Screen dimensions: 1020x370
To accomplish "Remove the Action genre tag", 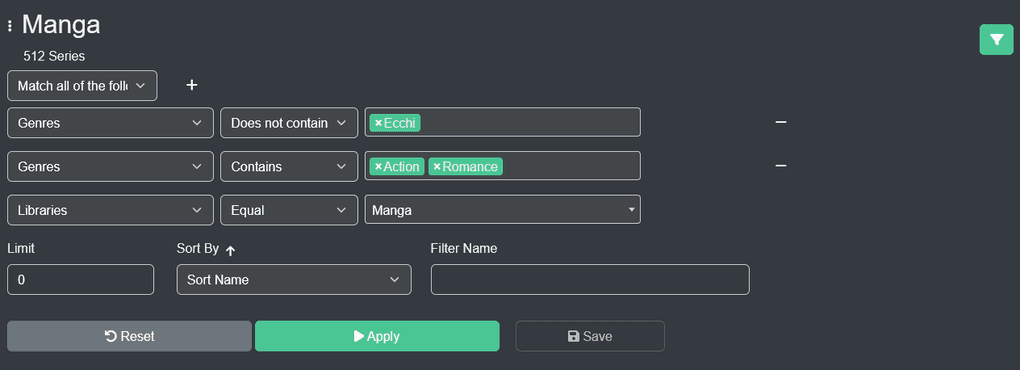I will pos(379,166).
